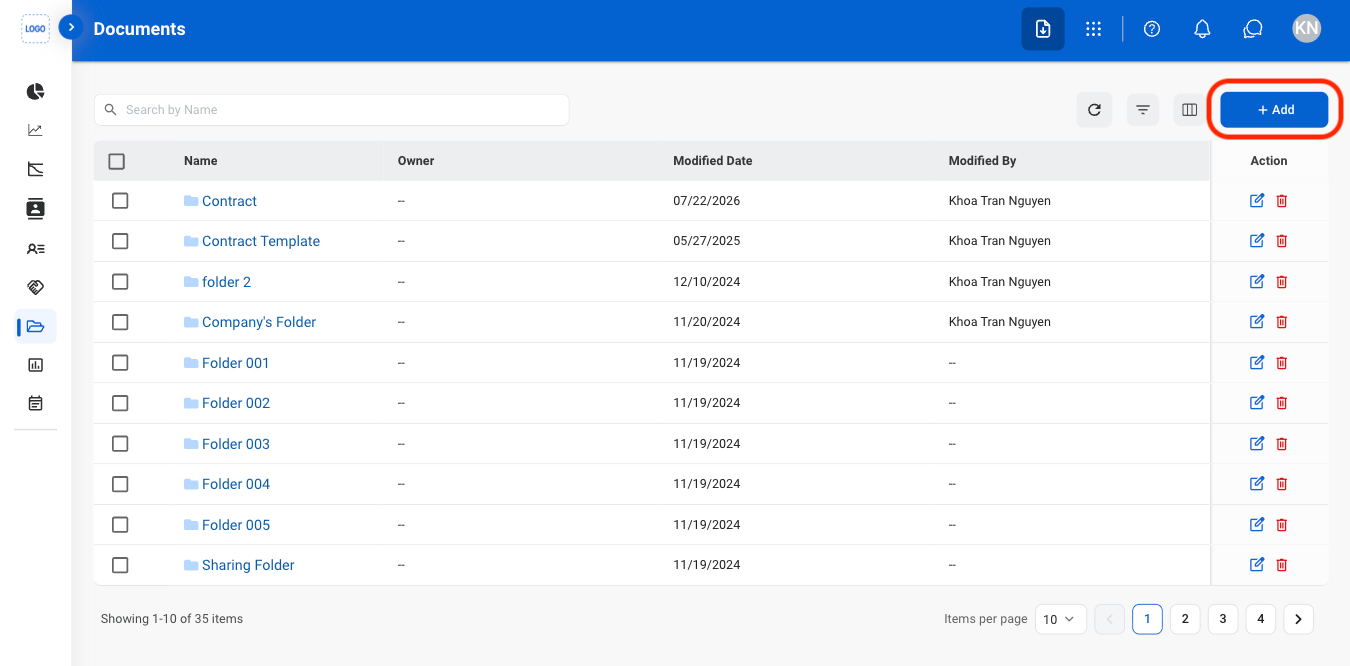Open the bar chart report sidebar icon
The image size is (1350, 666).
pos(35,365)
